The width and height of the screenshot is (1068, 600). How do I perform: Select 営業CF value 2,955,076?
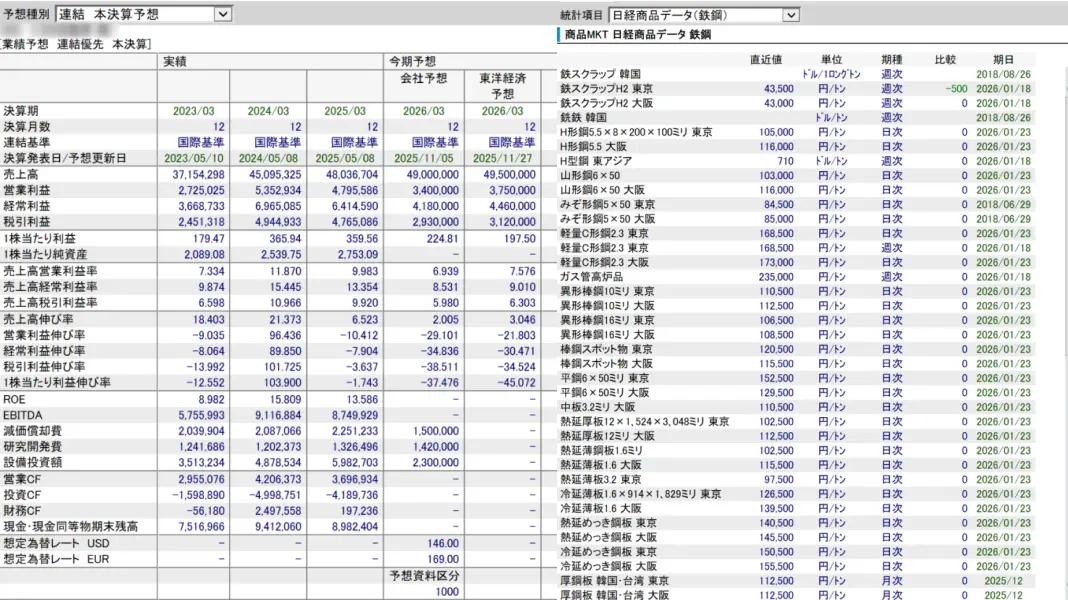pyautogui.click(x=201, y=479)
